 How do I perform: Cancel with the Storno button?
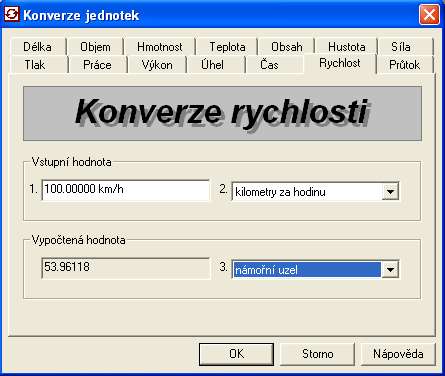click(x=317, y=354)
